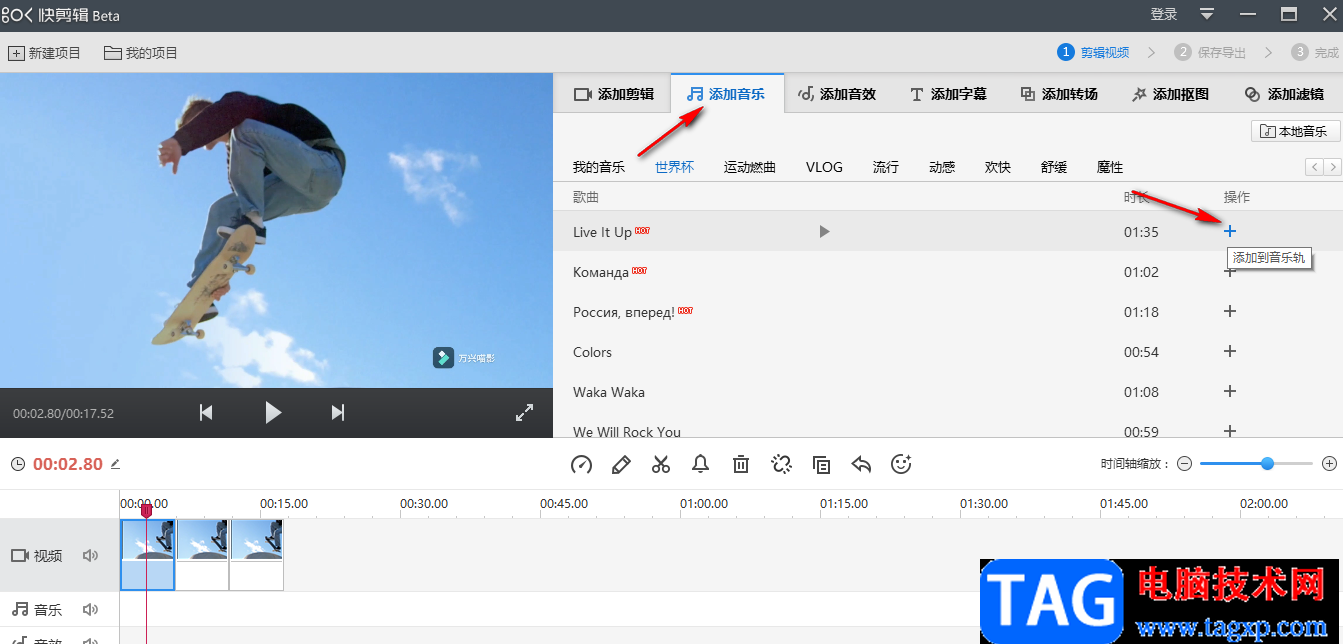The image size is (1343, 644).
Task: Expand preview to fullscreen
Action: [524, 412]
